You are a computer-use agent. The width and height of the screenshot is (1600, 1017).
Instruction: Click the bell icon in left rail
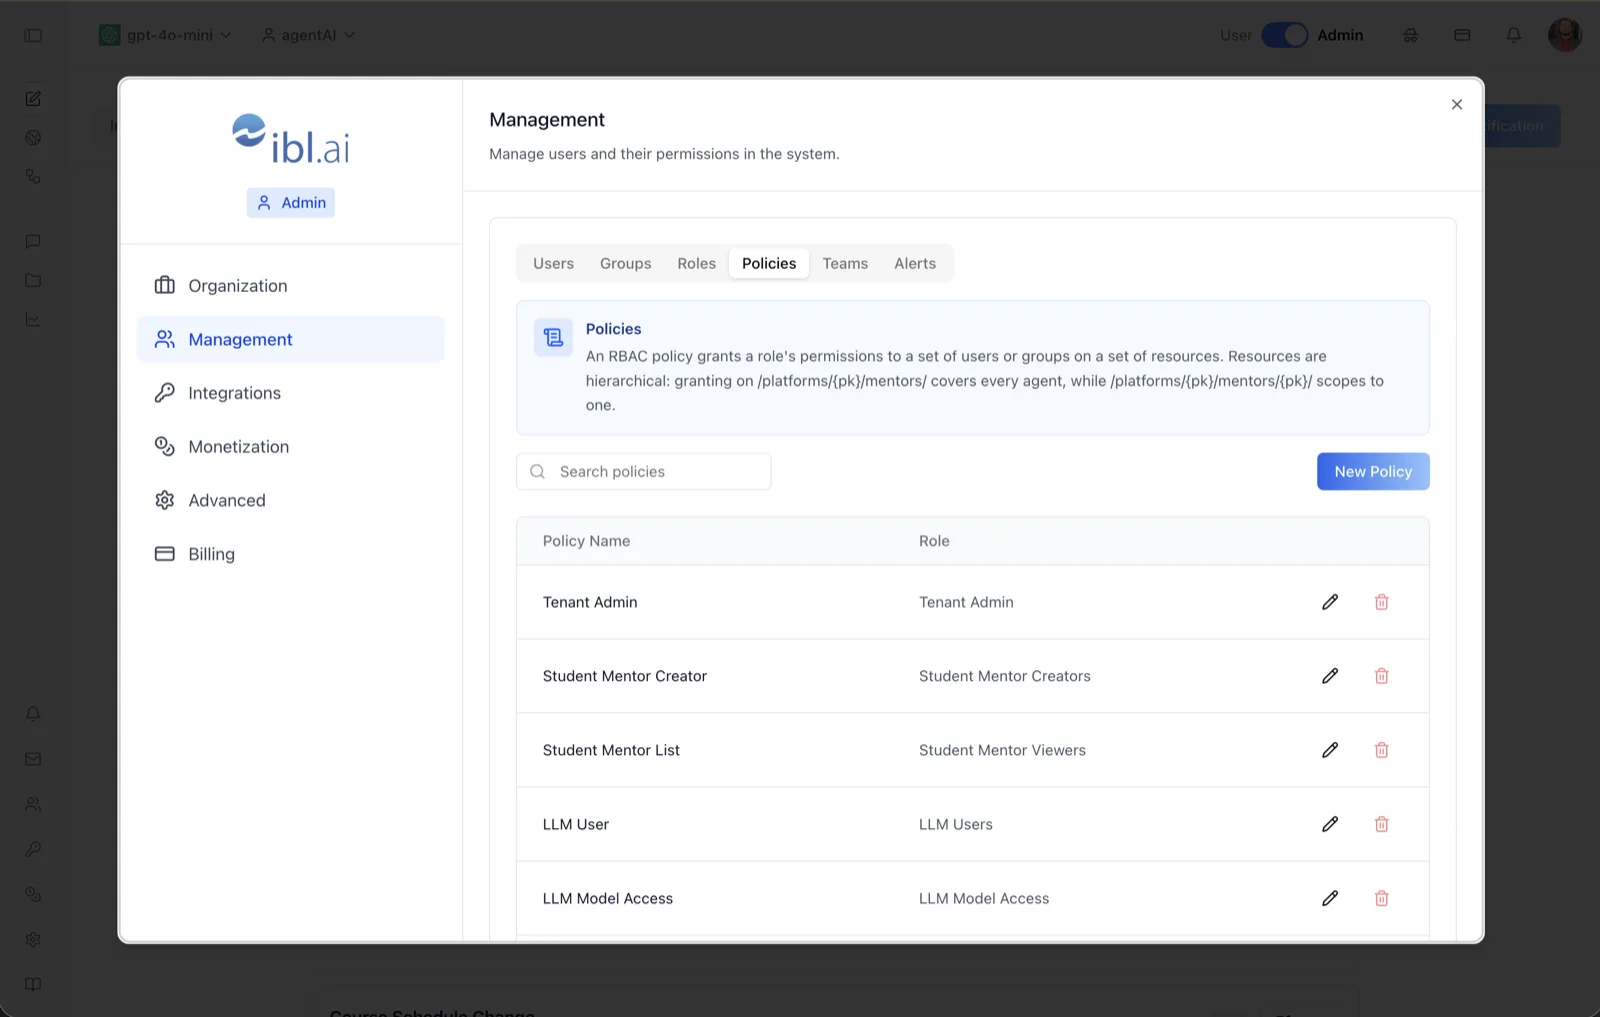(33, 714)
